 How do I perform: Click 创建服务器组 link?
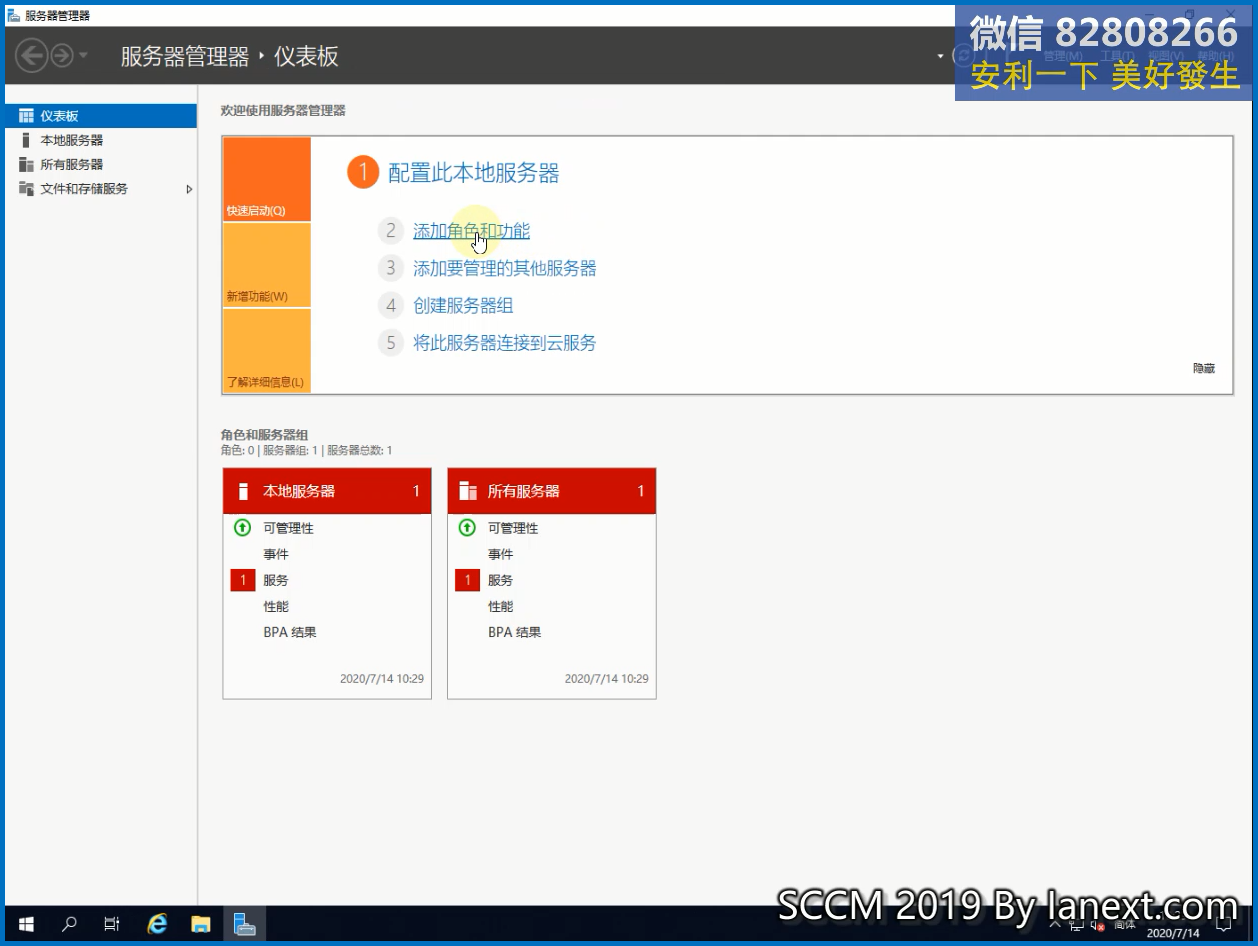pos(463,305)
